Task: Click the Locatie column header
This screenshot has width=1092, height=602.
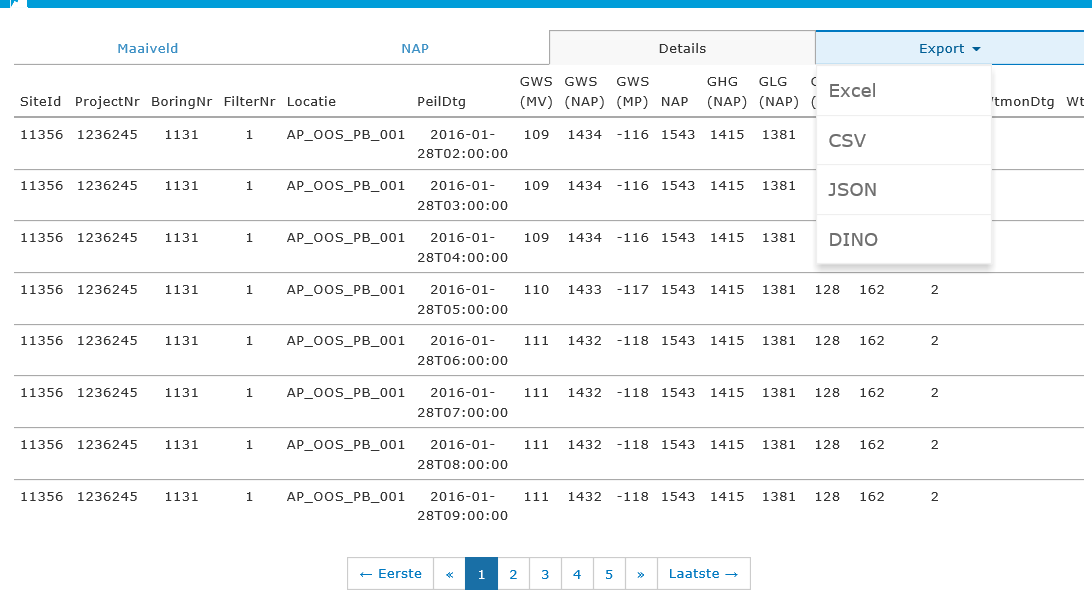Action: tap(311, 102)
